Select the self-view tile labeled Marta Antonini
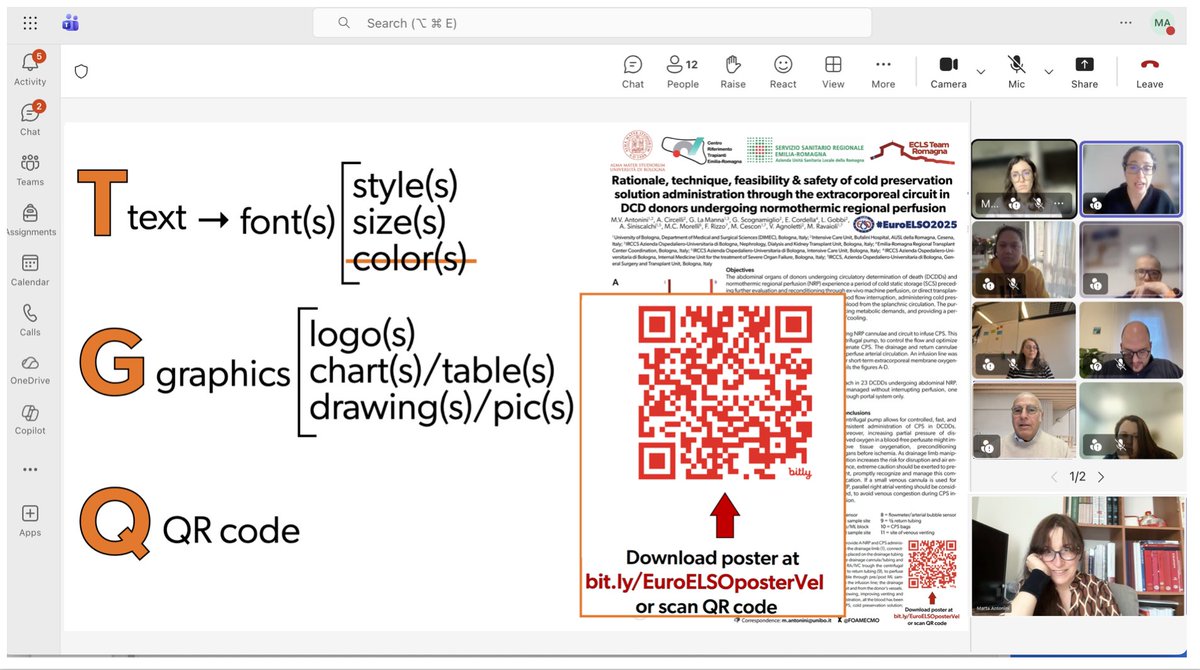This screenshot has height=670, width=1200. [x=1078, y=556]
